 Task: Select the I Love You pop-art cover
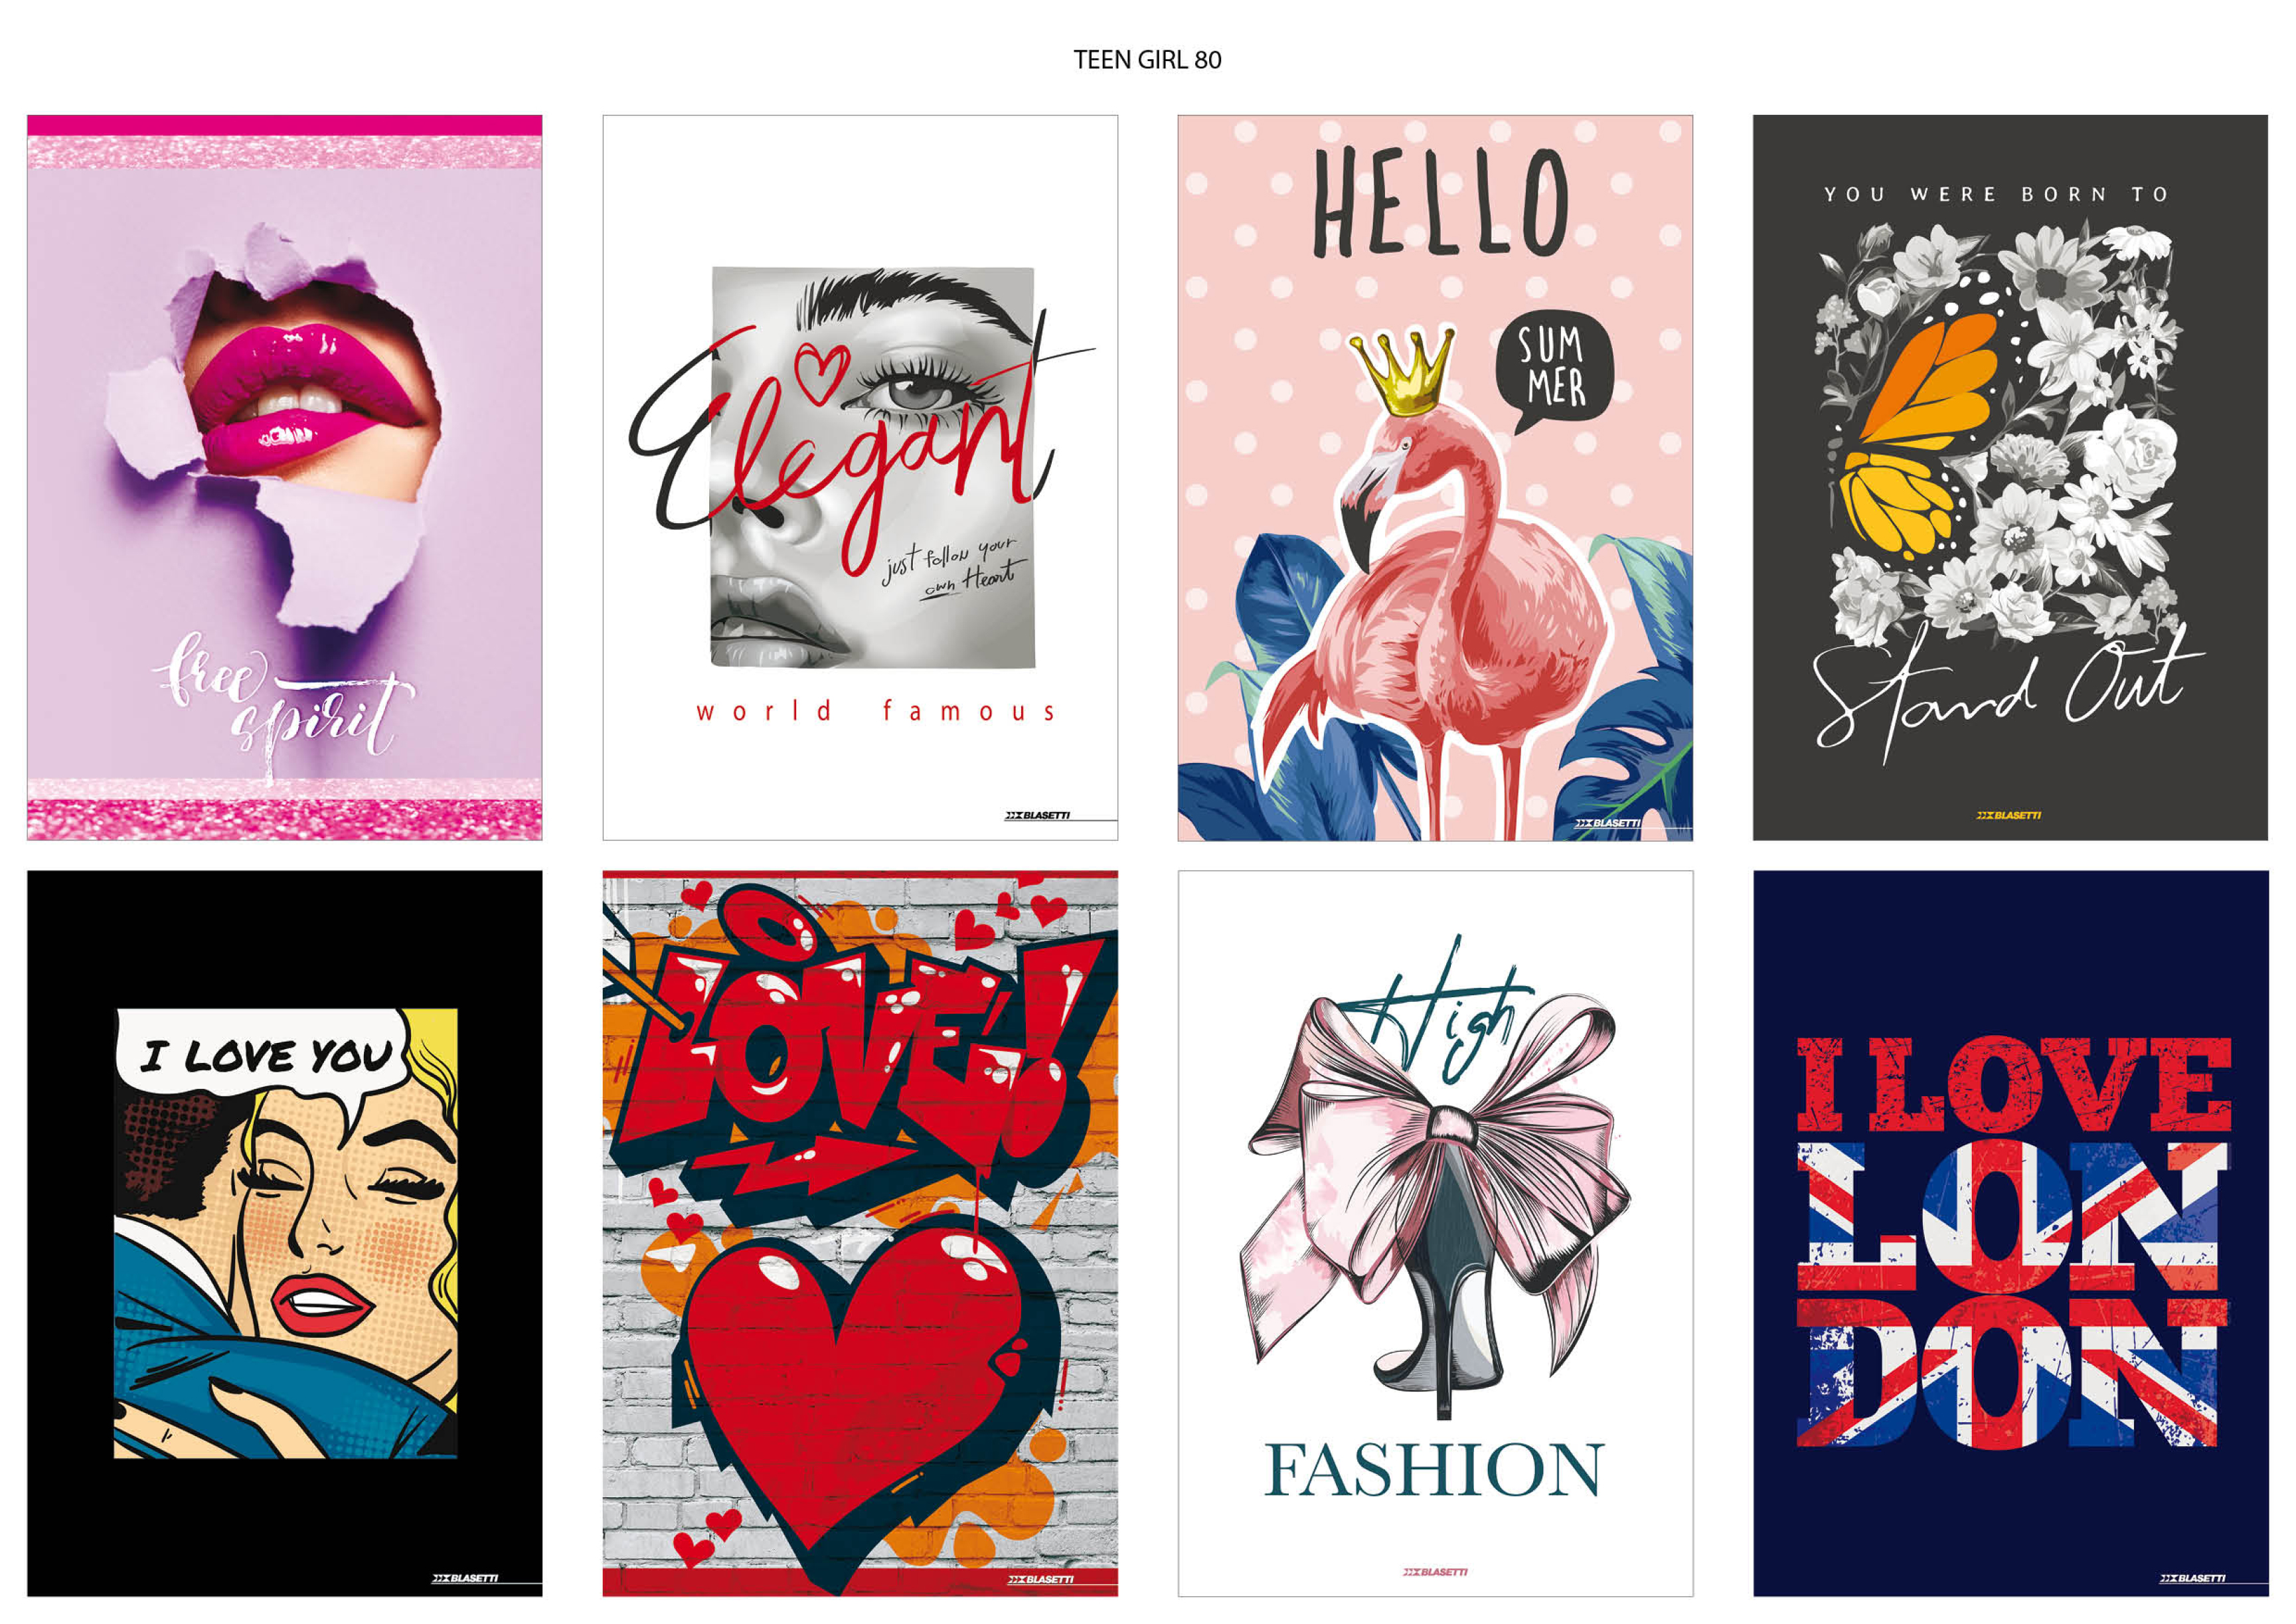pyautogui.click(x=285, y=1233)
